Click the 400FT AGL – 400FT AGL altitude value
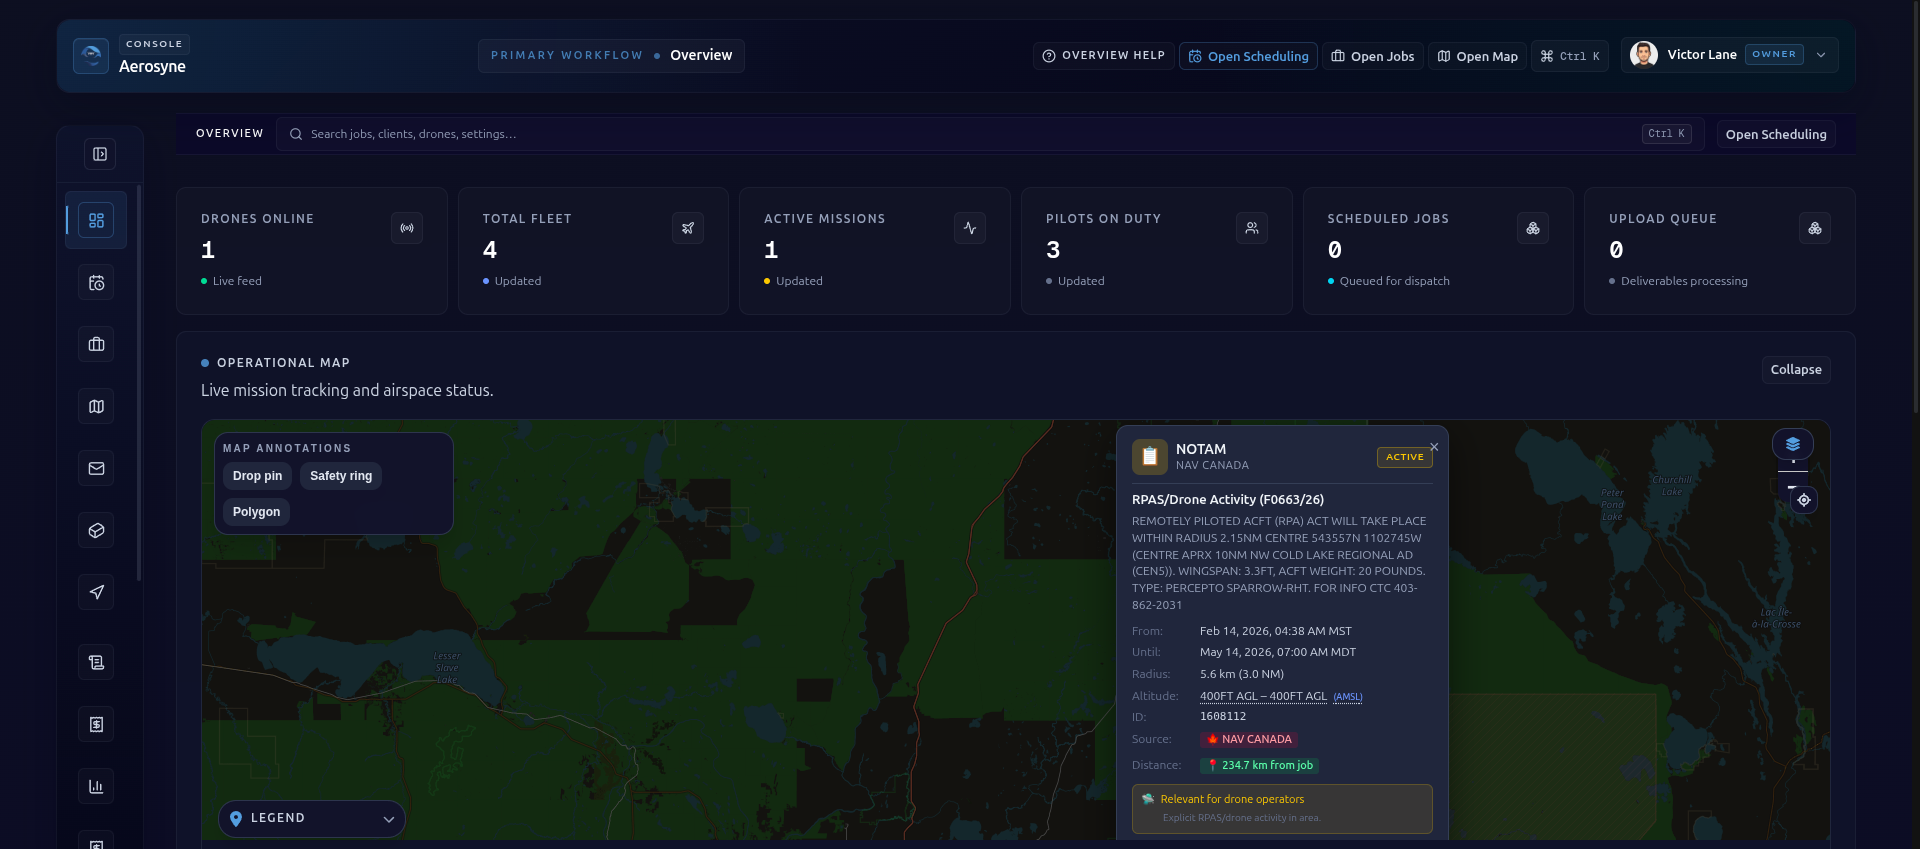 point(1263,697)
